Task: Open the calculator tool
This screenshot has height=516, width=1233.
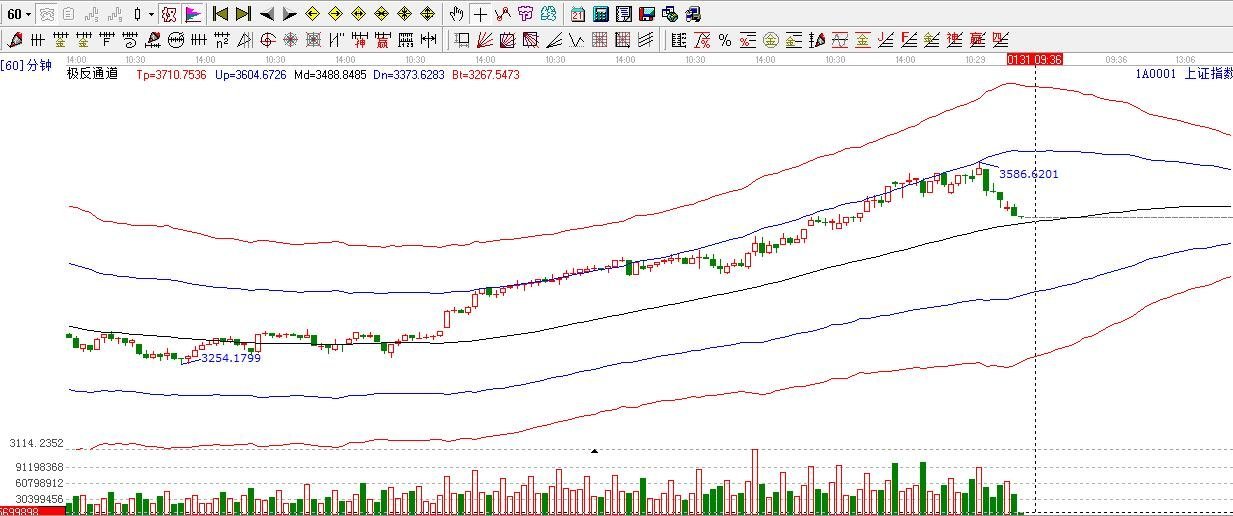Action: 600,14
